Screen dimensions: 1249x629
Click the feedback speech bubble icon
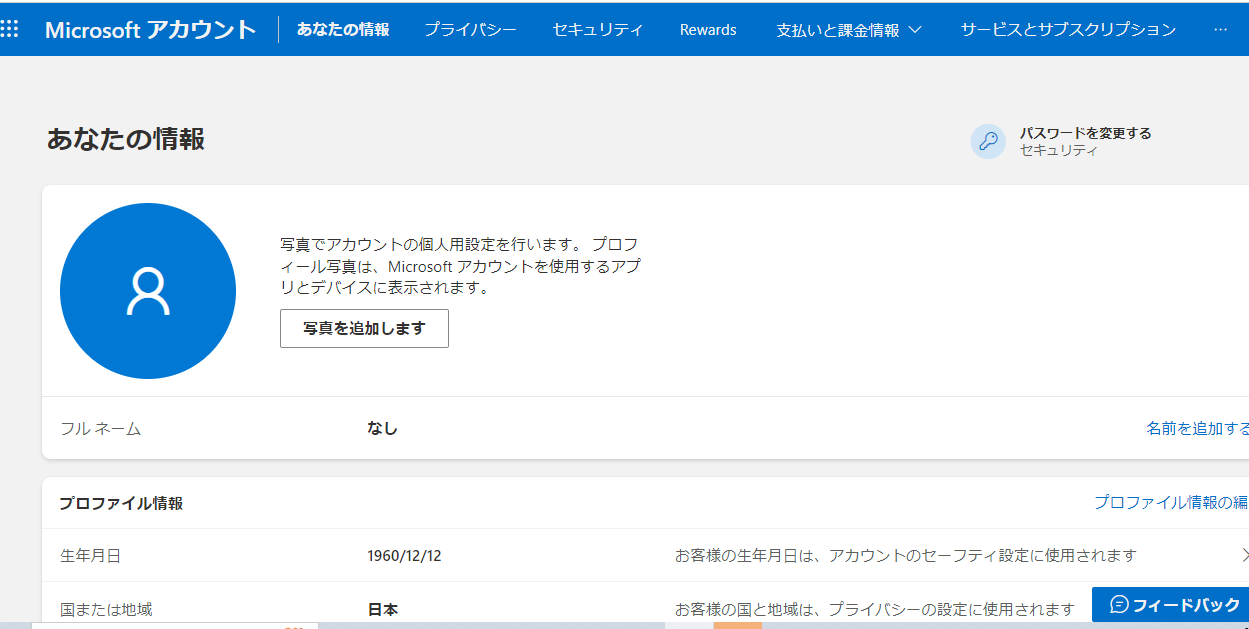pos(1119,605)
